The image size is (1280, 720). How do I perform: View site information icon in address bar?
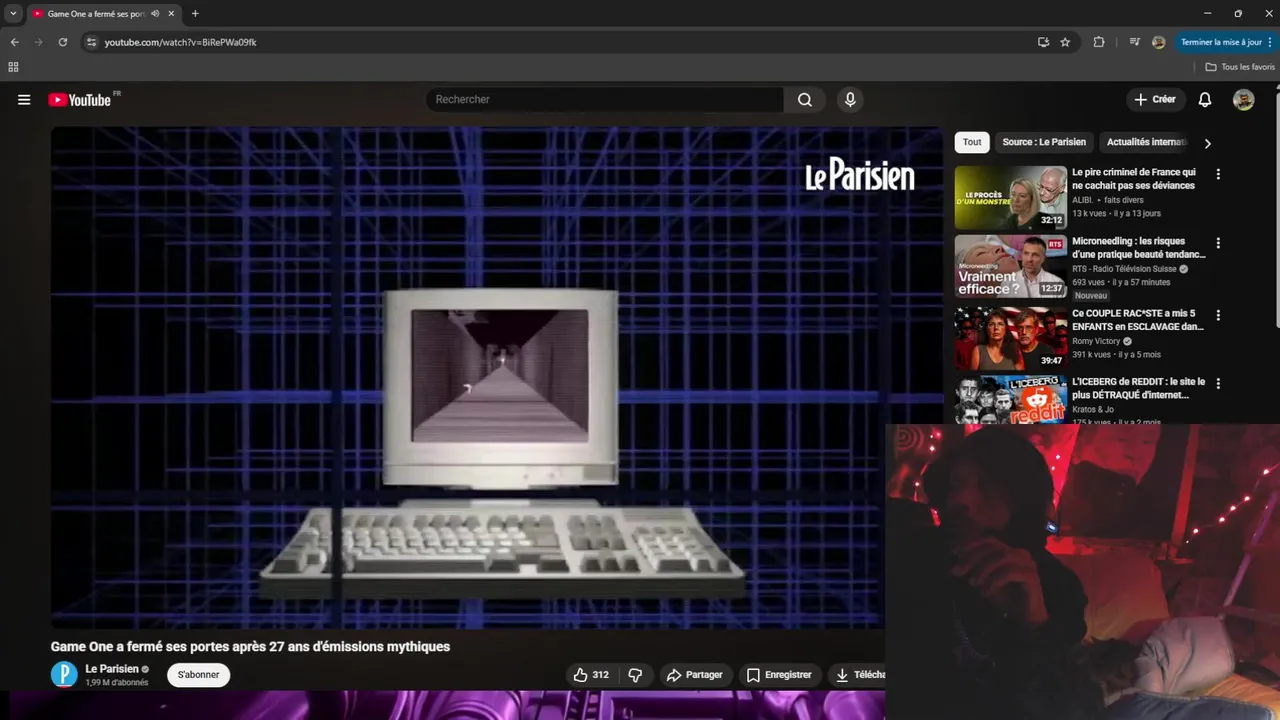coord(91,42)
